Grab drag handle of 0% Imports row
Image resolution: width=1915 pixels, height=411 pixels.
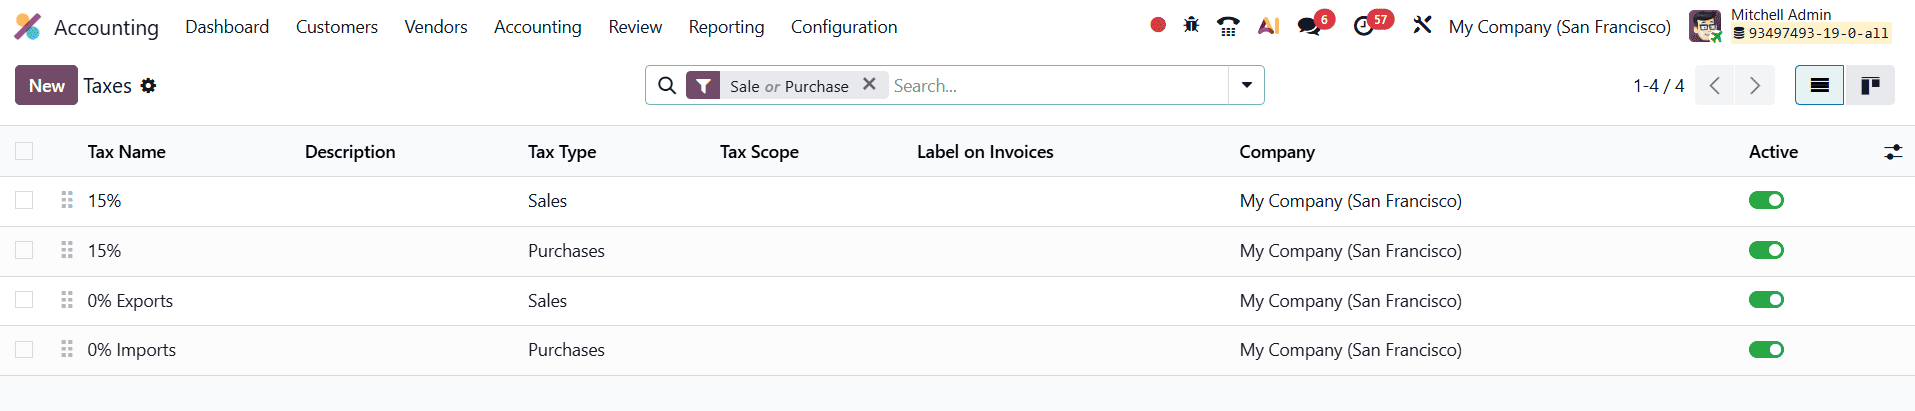coord(67,349)
